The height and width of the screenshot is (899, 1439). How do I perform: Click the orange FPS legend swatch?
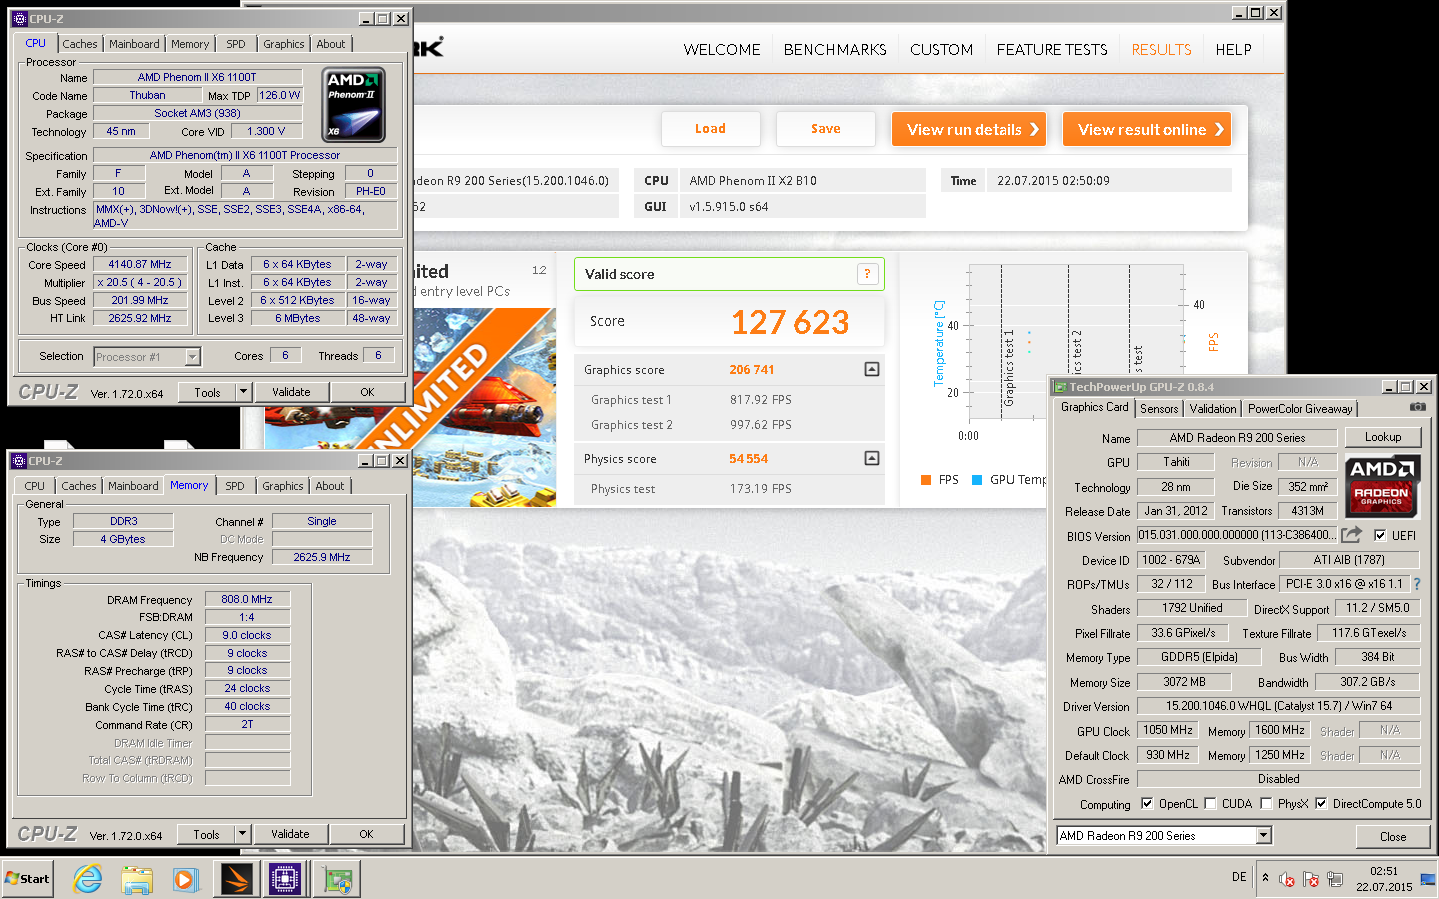[x=926, y=480]
